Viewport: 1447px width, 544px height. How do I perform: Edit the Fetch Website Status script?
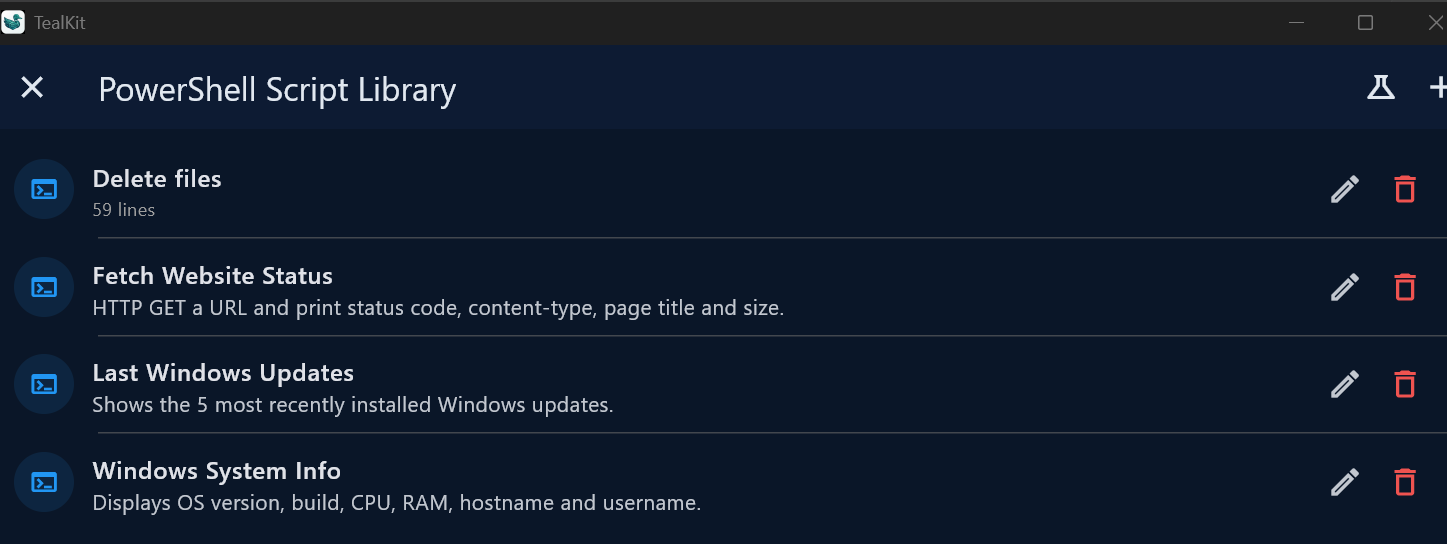1345,287
